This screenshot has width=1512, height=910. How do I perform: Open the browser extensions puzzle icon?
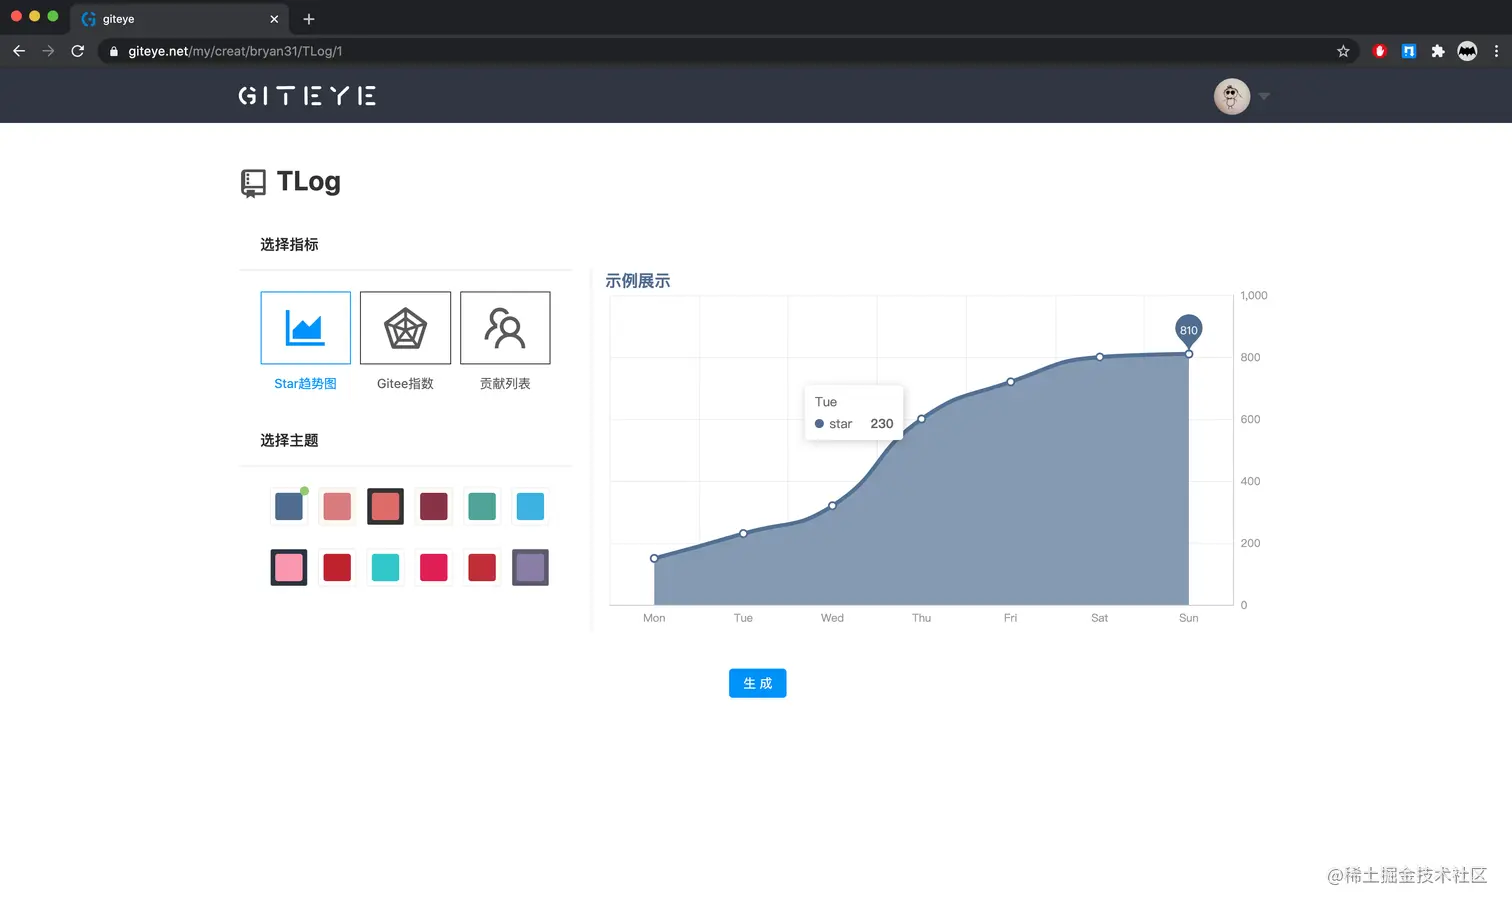click(x=1438, y=51)
